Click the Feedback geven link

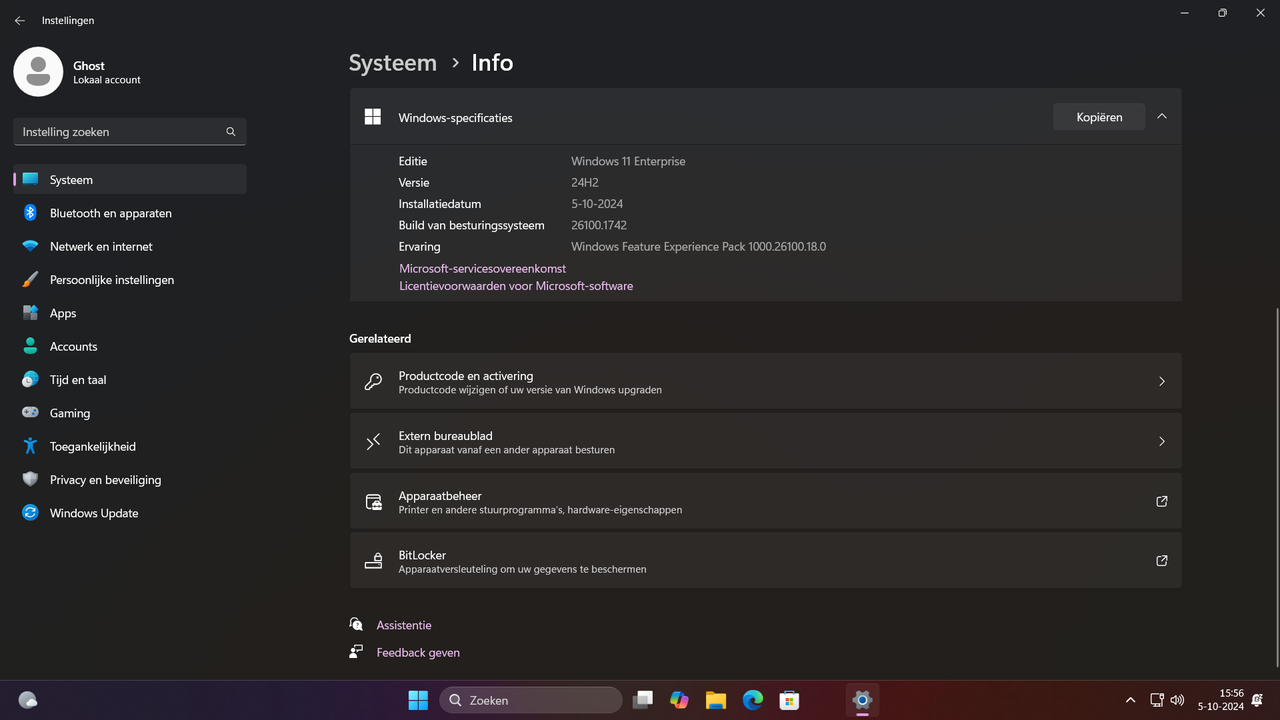(418, 652)
